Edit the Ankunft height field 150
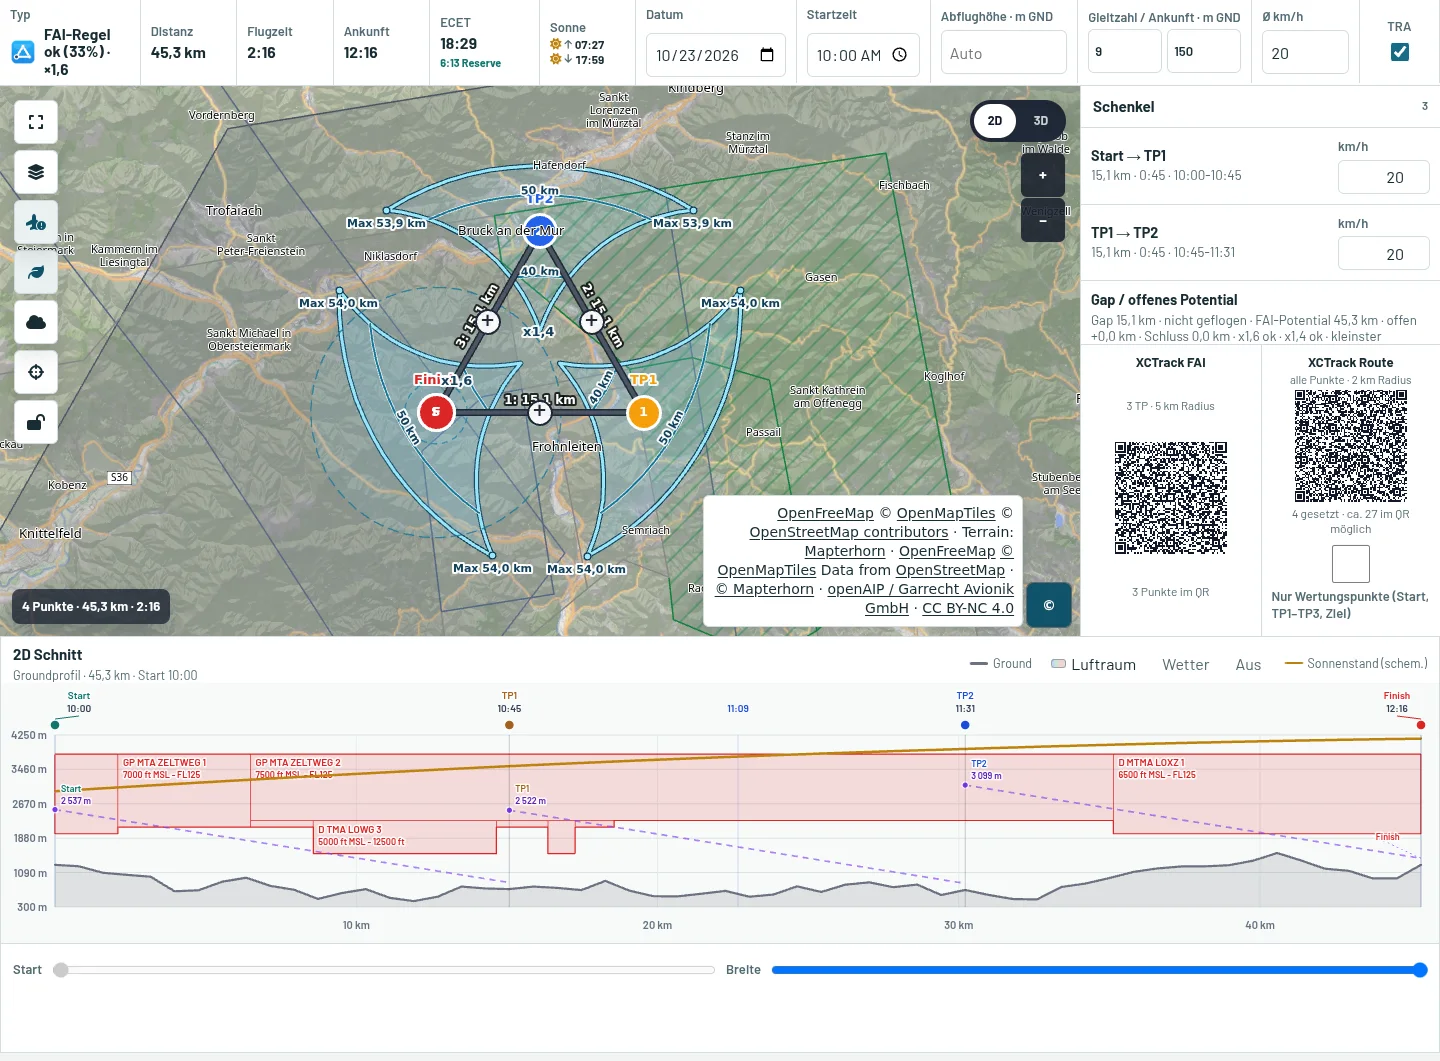 coord(1204,51)
